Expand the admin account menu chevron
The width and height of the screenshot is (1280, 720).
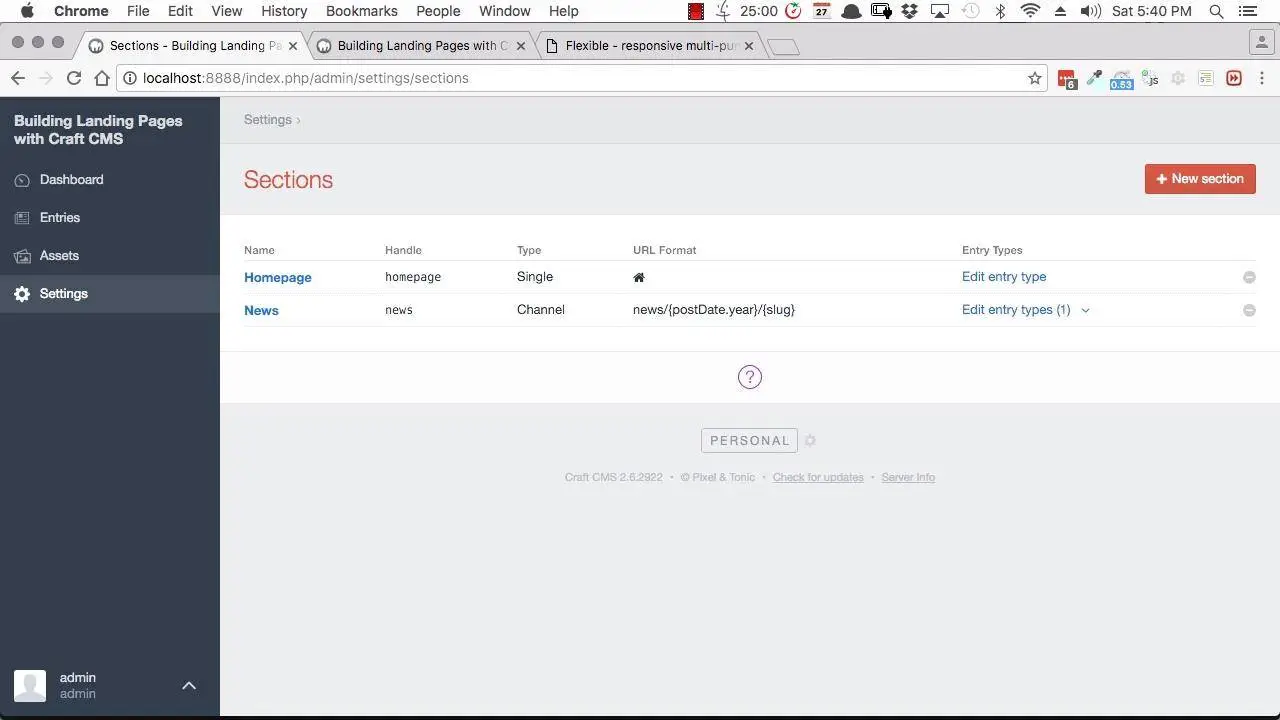pos(189,686)
